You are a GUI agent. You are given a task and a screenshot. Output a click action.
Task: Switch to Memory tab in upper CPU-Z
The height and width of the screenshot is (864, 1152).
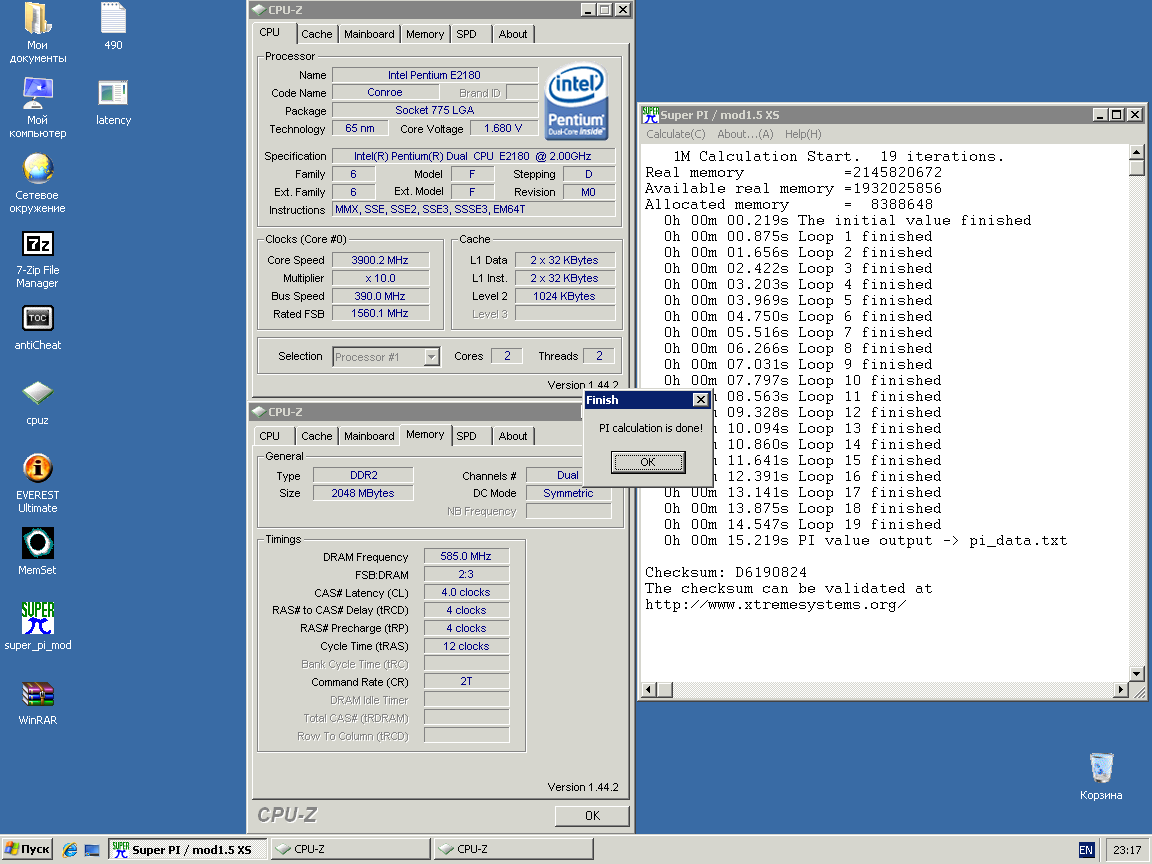click(425, 34)
